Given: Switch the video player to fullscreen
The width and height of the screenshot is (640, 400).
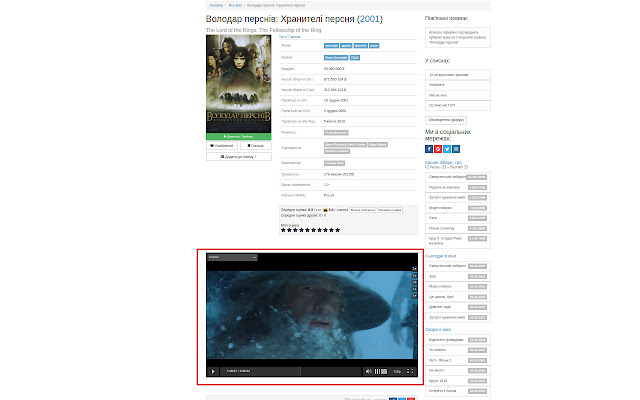Looking at the screenshot, I should 410,371.
